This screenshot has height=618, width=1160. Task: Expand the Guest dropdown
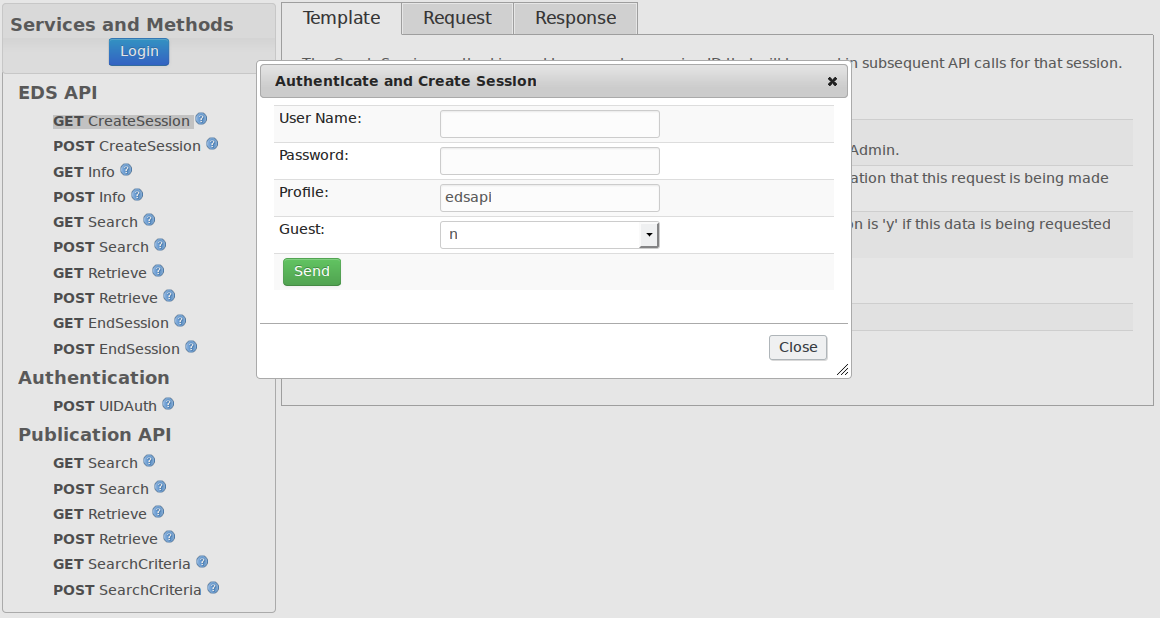649,234
